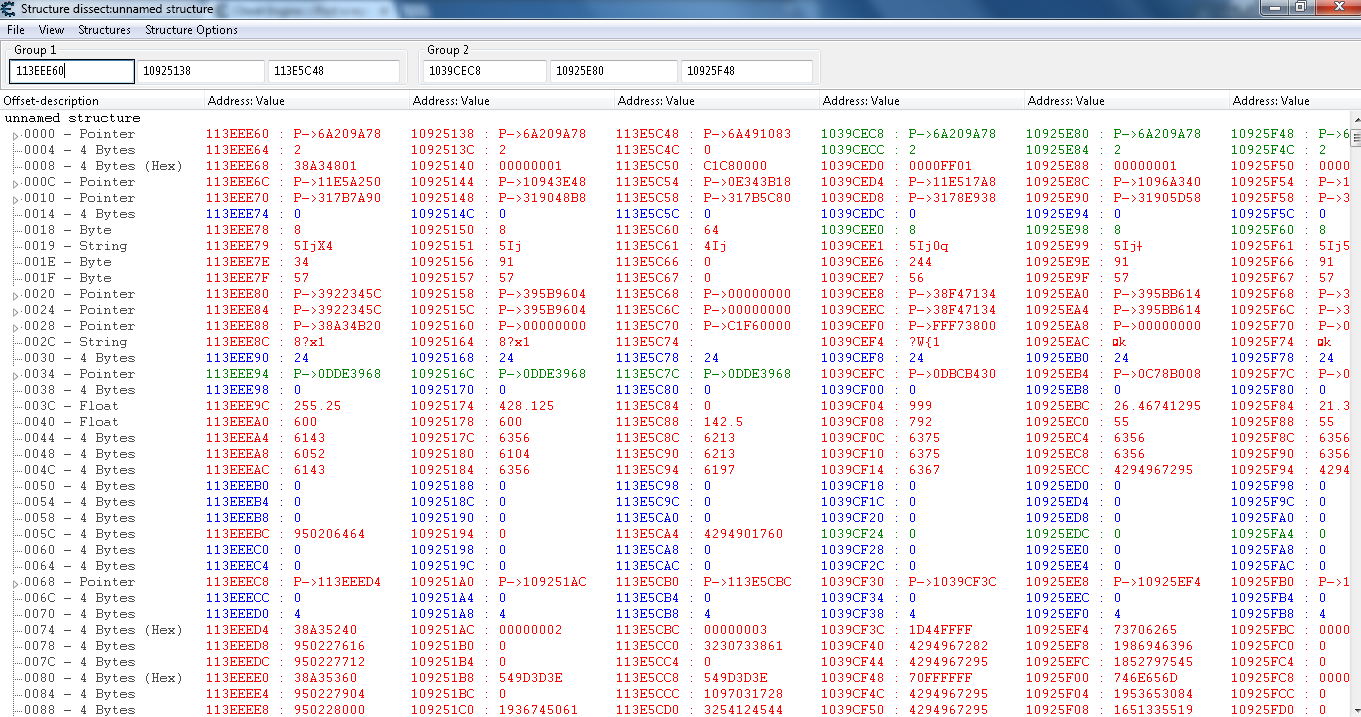Click the Cheat Engine icon in title bar

[x=10, y=9]
